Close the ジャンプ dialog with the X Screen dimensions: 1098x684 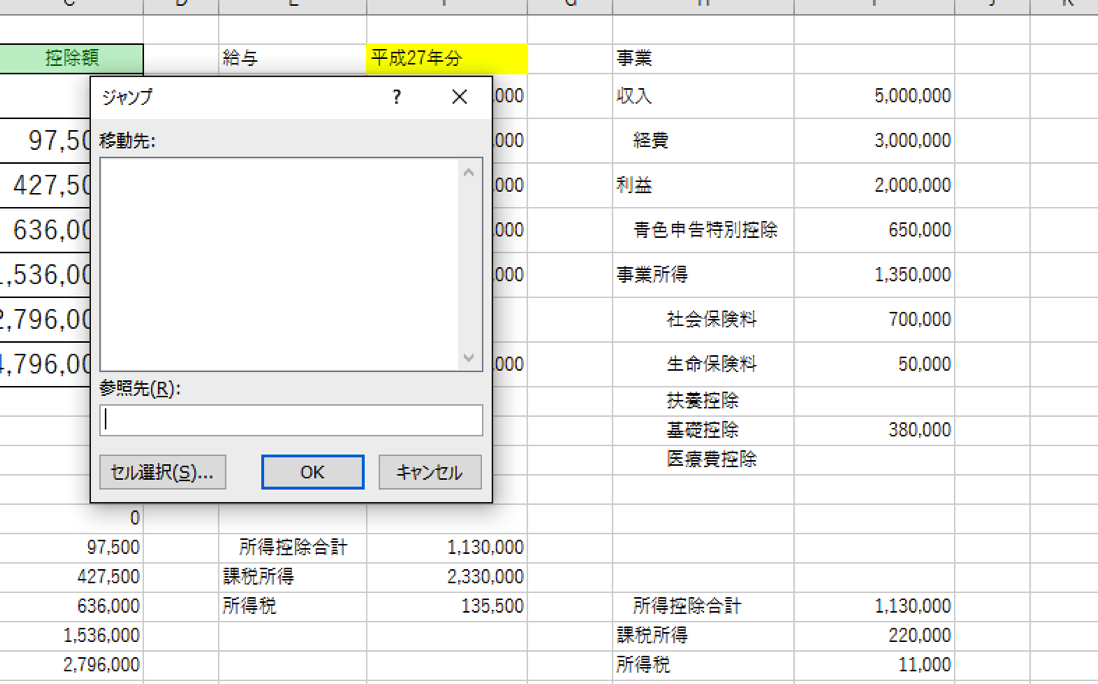coord(459,97)
